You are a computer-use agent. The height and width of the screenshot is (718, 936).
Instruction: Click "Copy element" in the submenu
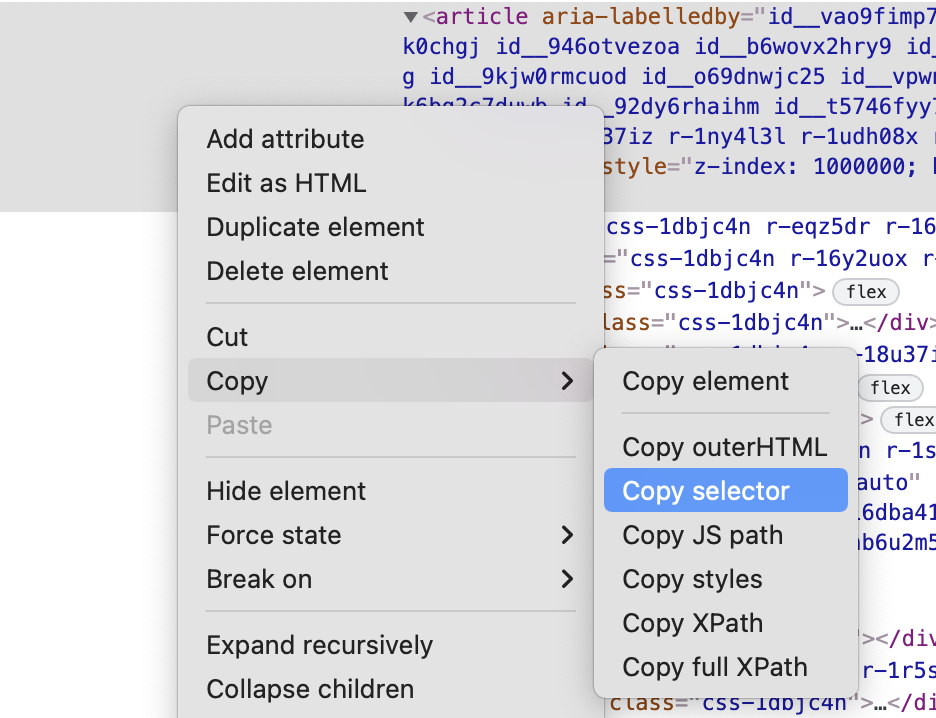tap(705, 381)
